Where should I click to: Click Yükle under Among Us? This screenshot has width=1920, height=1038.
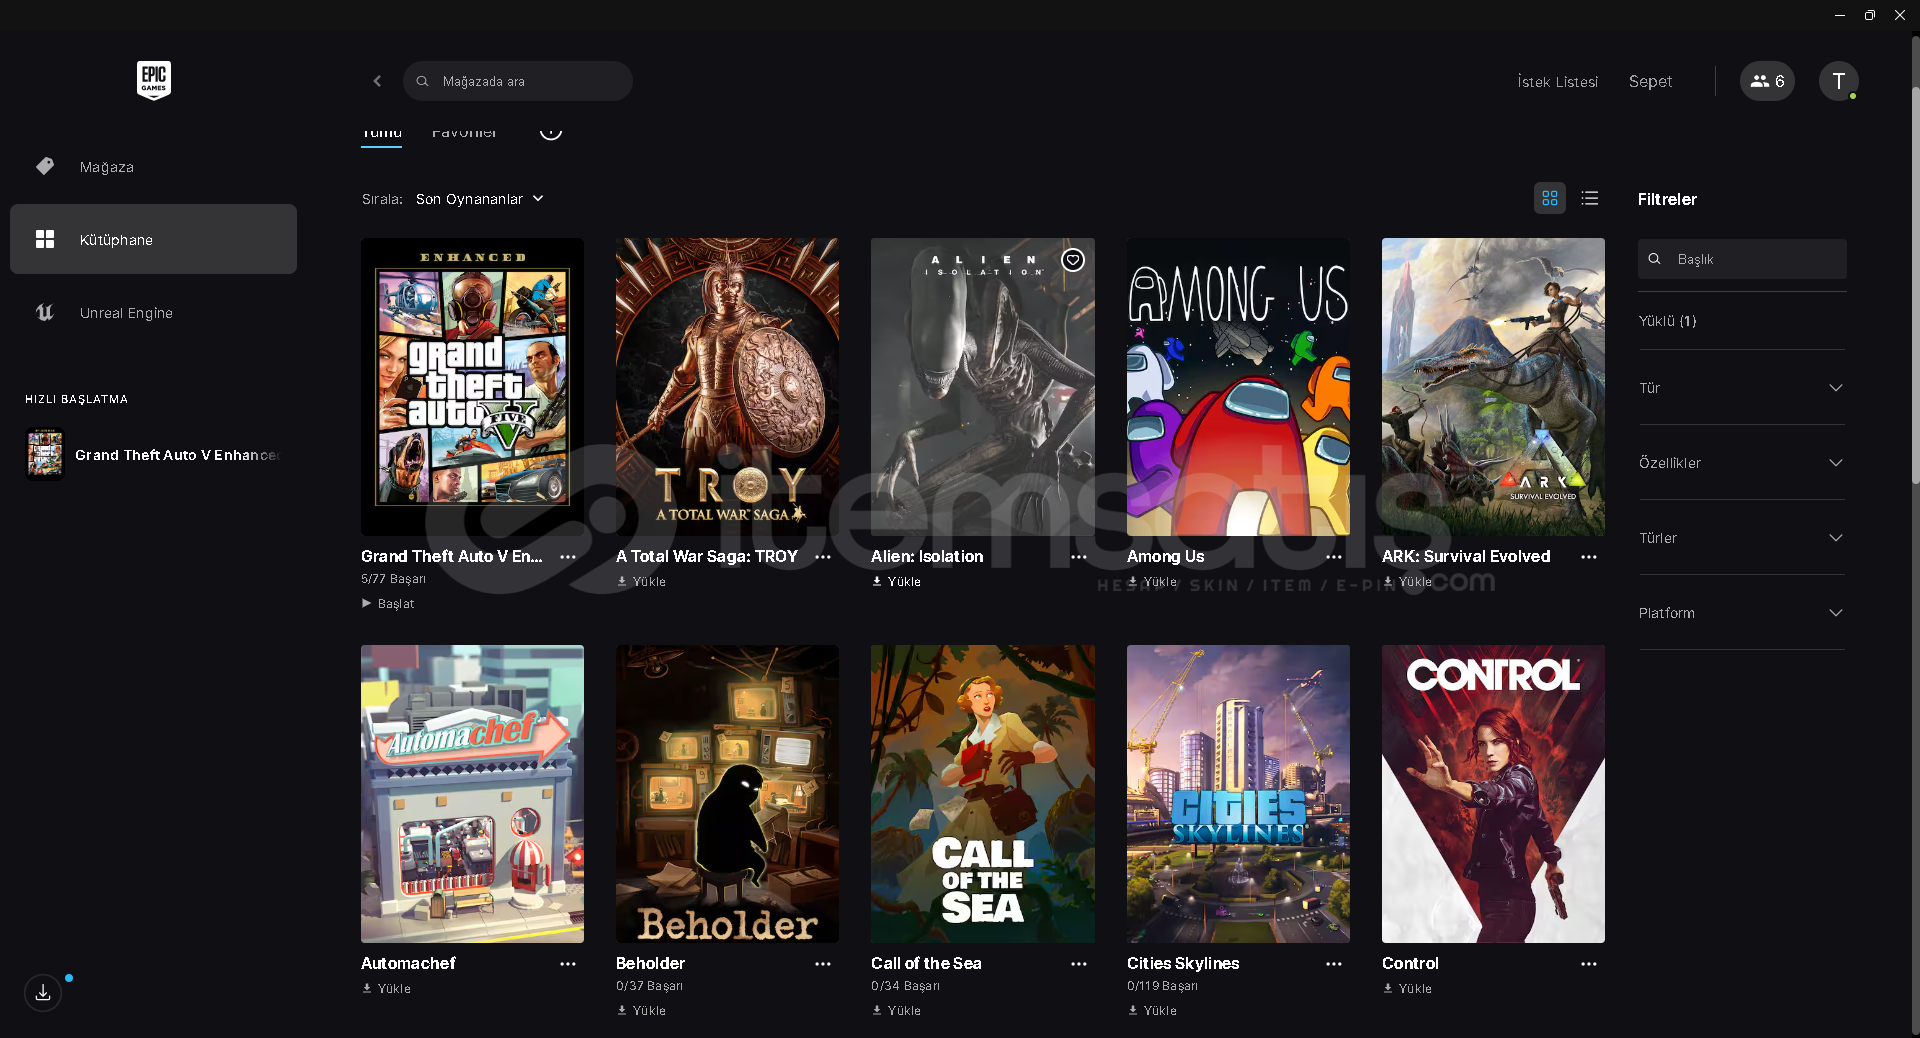[1152, 582]
